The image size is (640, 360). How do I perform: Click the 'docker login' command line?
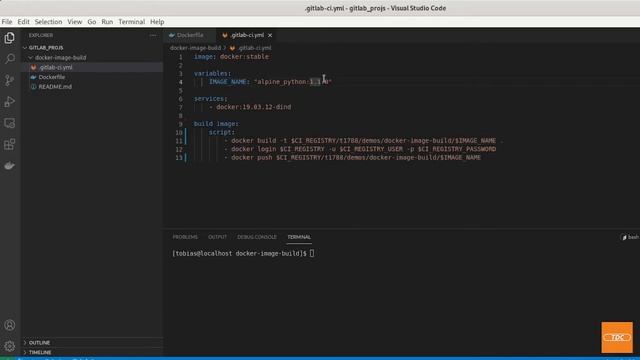tap(360, 149)
